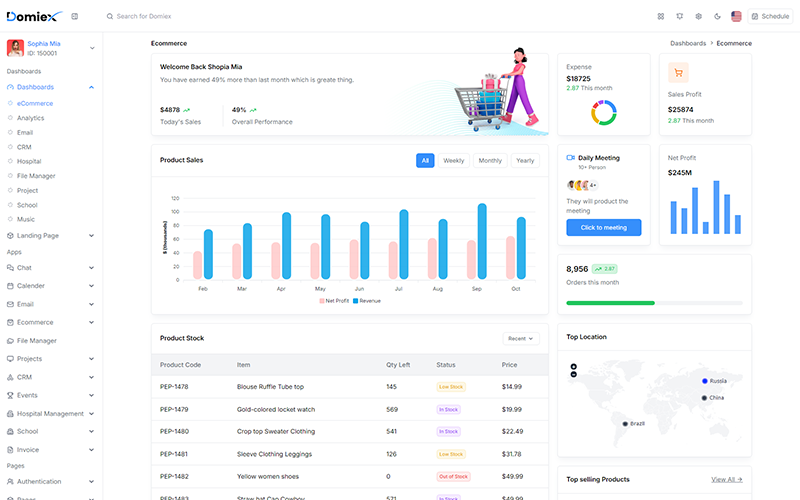Image resolution: width=800 pixels, height=500 pixels.
Task: Toggle dark mode moon icon
Action: tap(717, 16)
